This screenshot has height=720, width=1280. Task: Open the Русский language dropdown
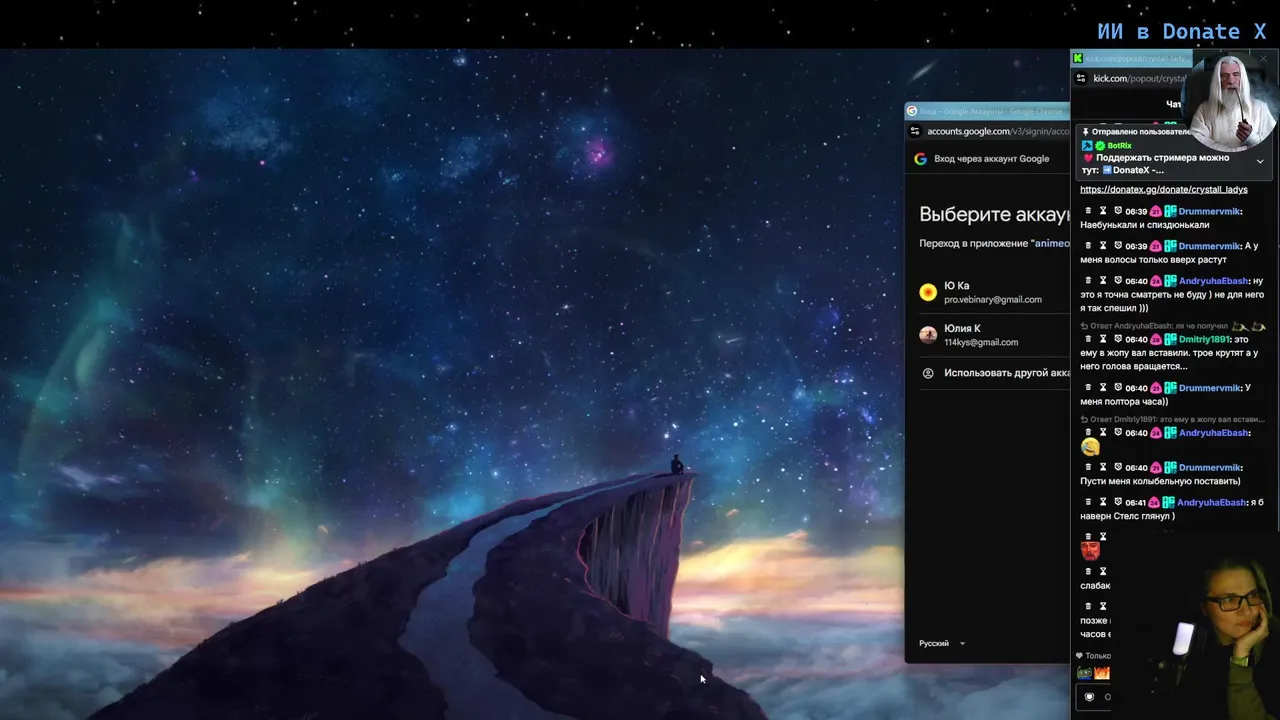[x=942, y=643]
